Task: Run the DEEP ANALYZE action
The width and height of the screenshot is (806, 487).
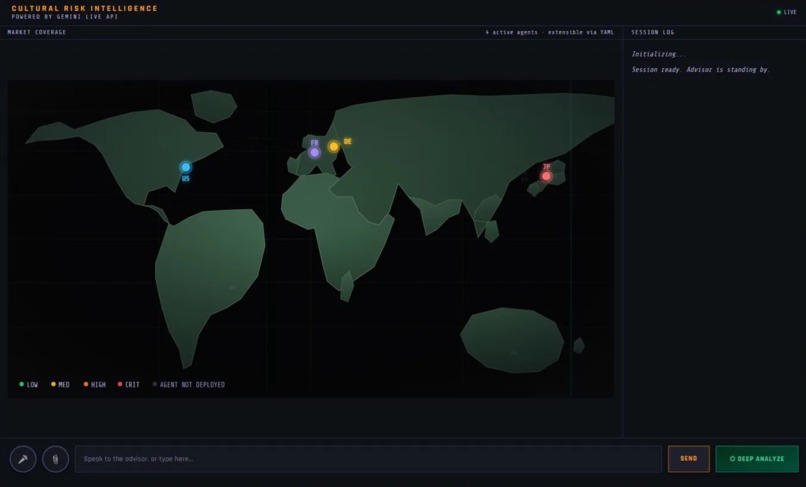Action: pyautogui.click(x=757, y=459)
